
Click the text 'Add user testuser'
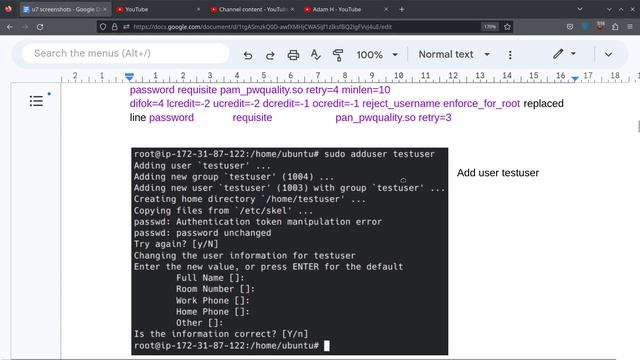(498, 173)
